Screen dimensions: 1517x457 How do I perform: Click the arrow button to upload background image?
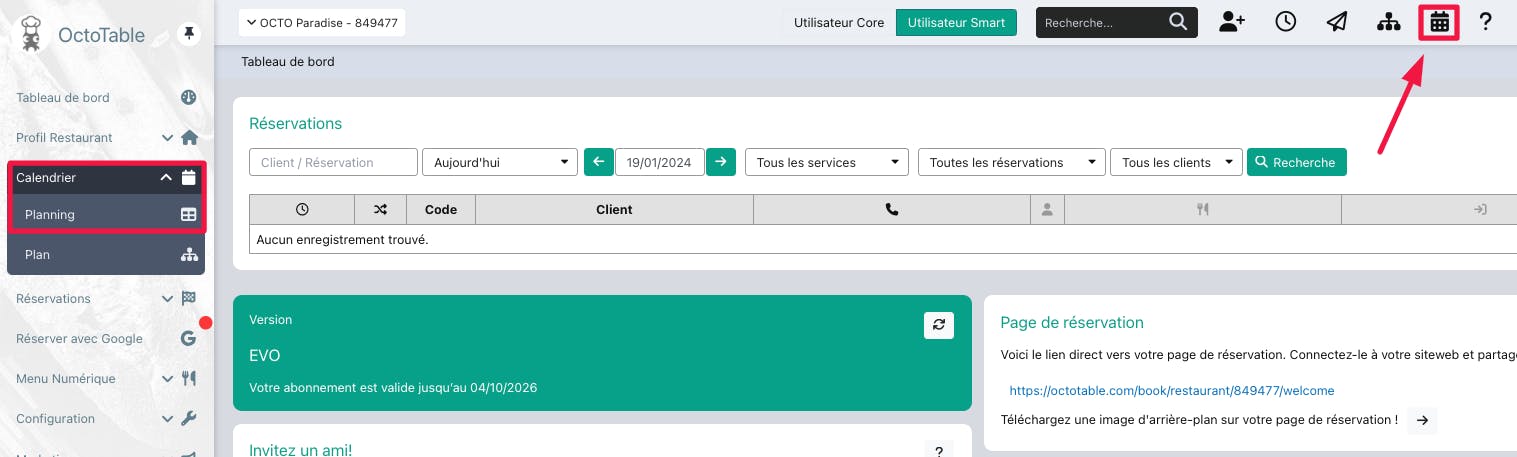[1422, 420]
